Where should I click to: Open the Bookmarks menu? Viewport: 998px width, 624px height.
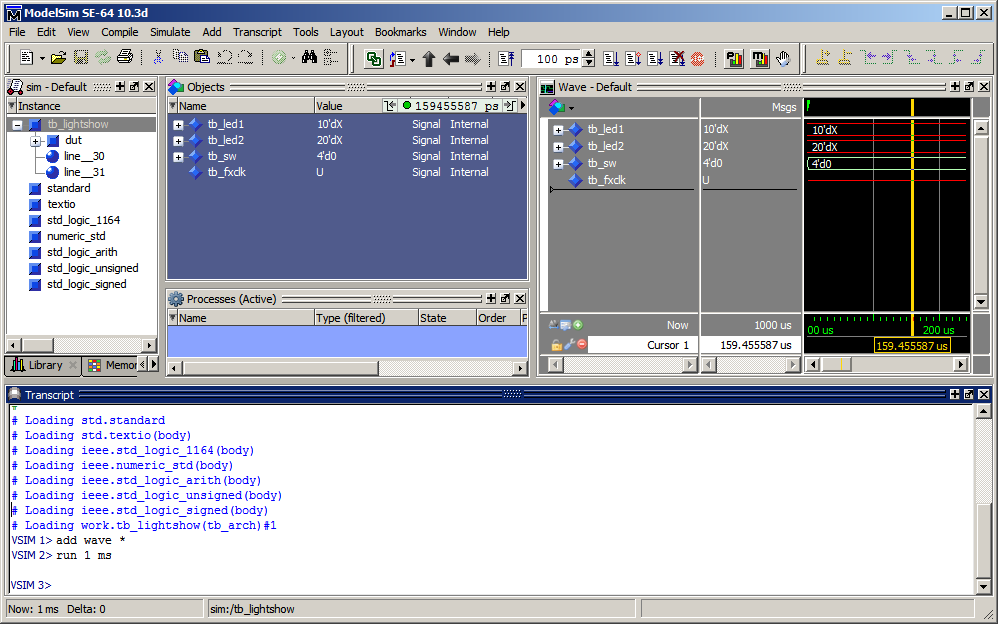tap(400, 32)
